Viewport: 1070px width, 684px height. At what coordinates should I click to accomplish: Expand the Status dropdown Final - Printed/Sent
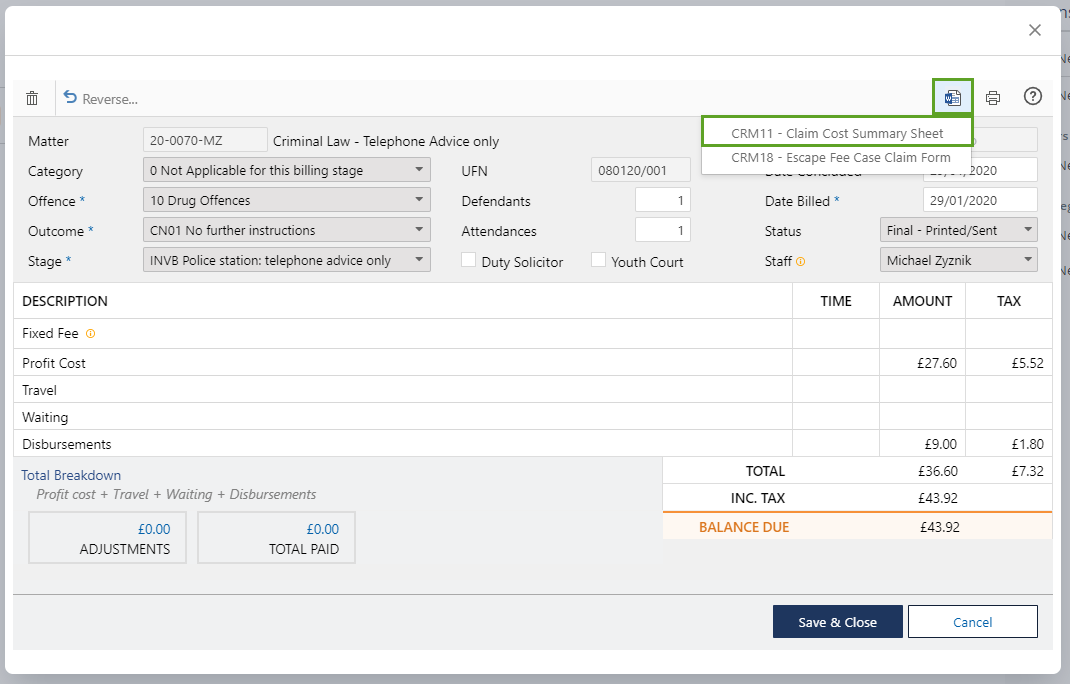click(x=958, y=230)
